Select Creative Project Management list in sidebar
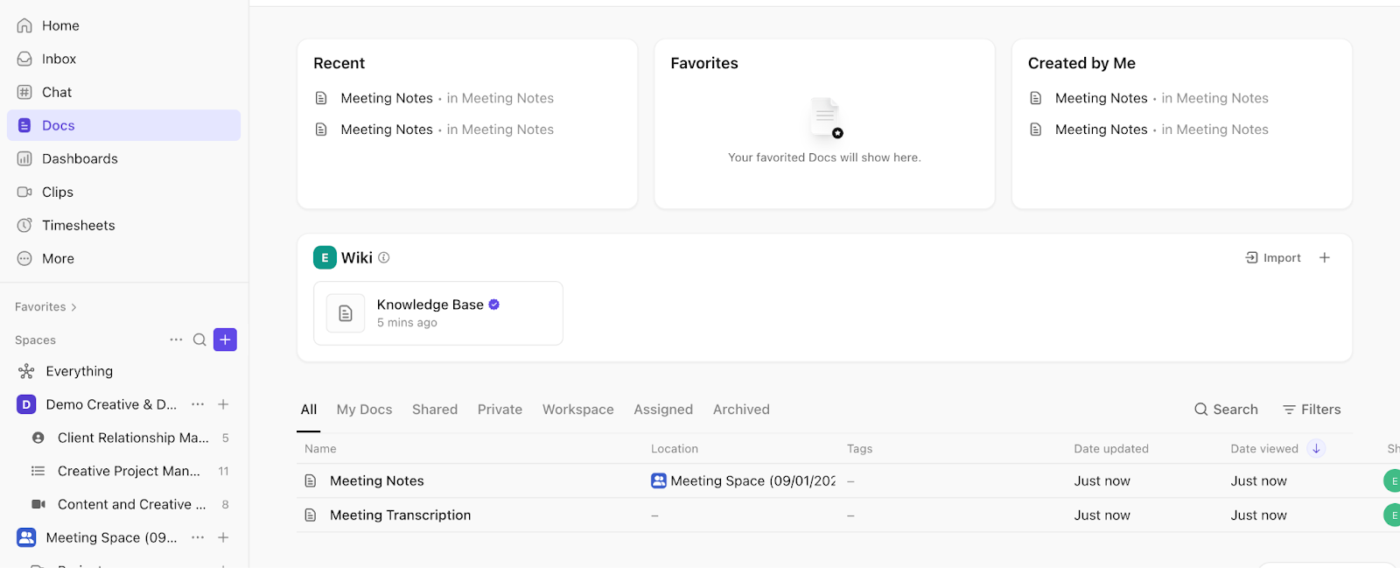 click(x=128, y=471)
